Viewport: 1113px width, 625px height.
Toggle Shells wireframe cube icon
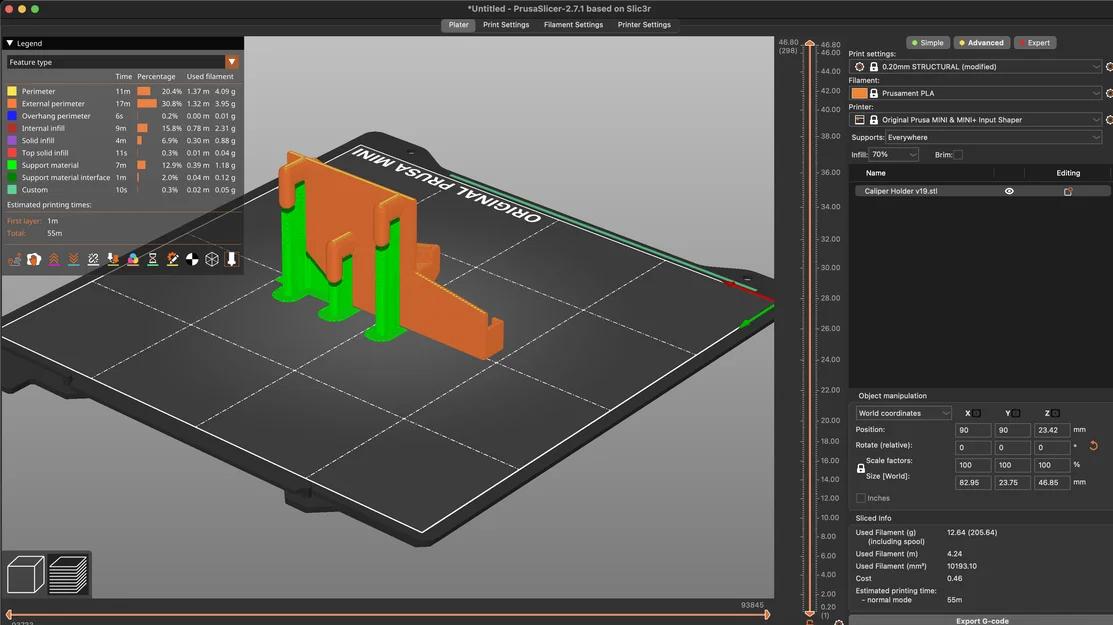(212, 260)
